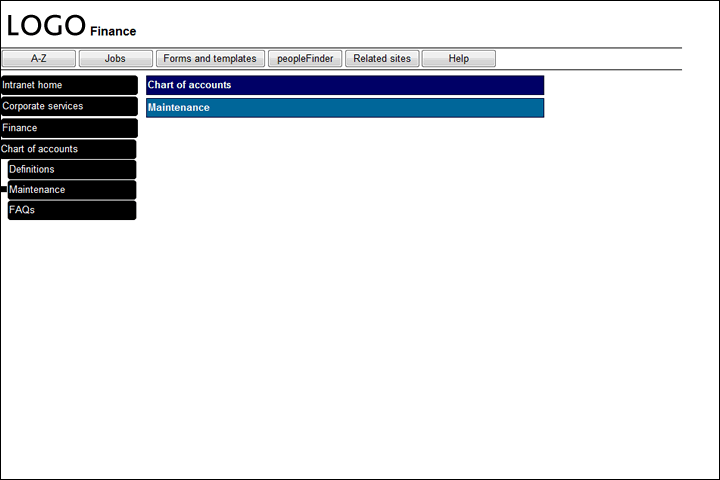Go to the Jobs page

coord(115,59)
